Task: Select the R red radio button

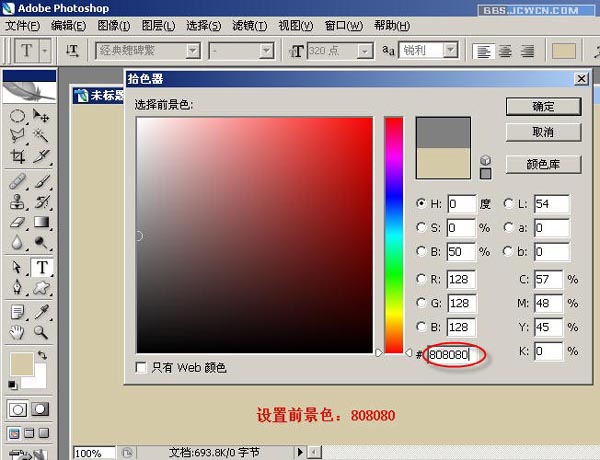Action: (x=421, y=278)
